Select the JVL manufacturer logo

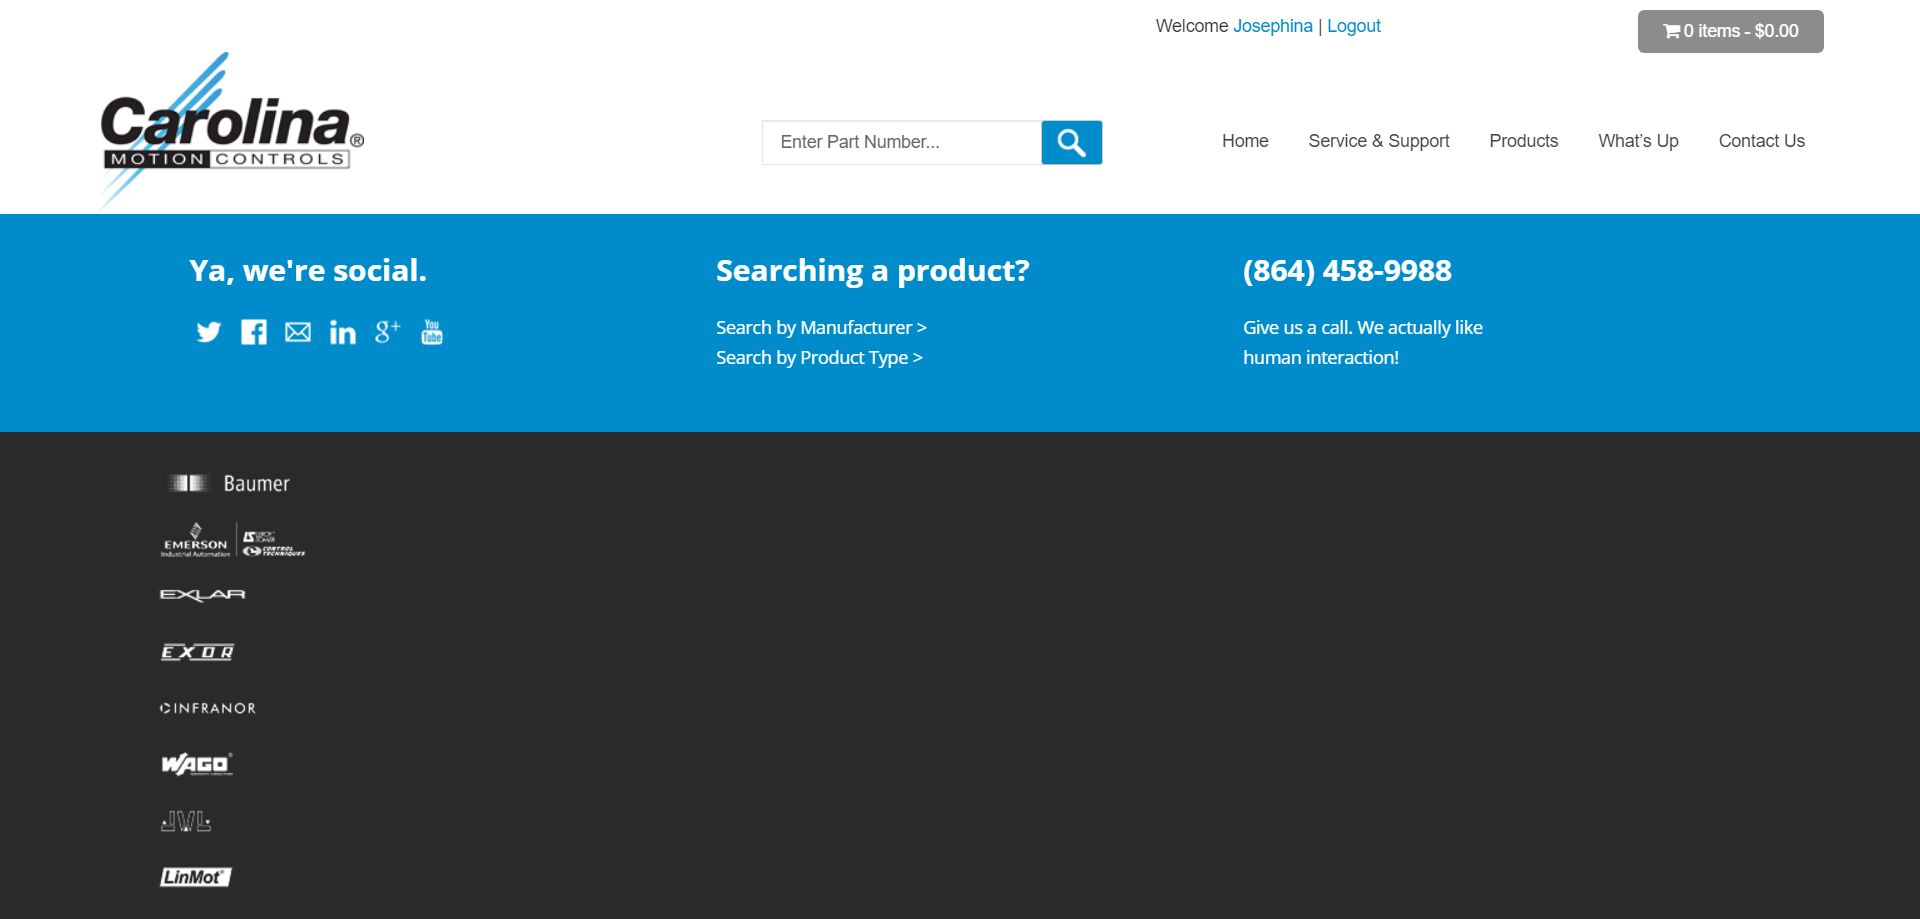click(186, 821)
